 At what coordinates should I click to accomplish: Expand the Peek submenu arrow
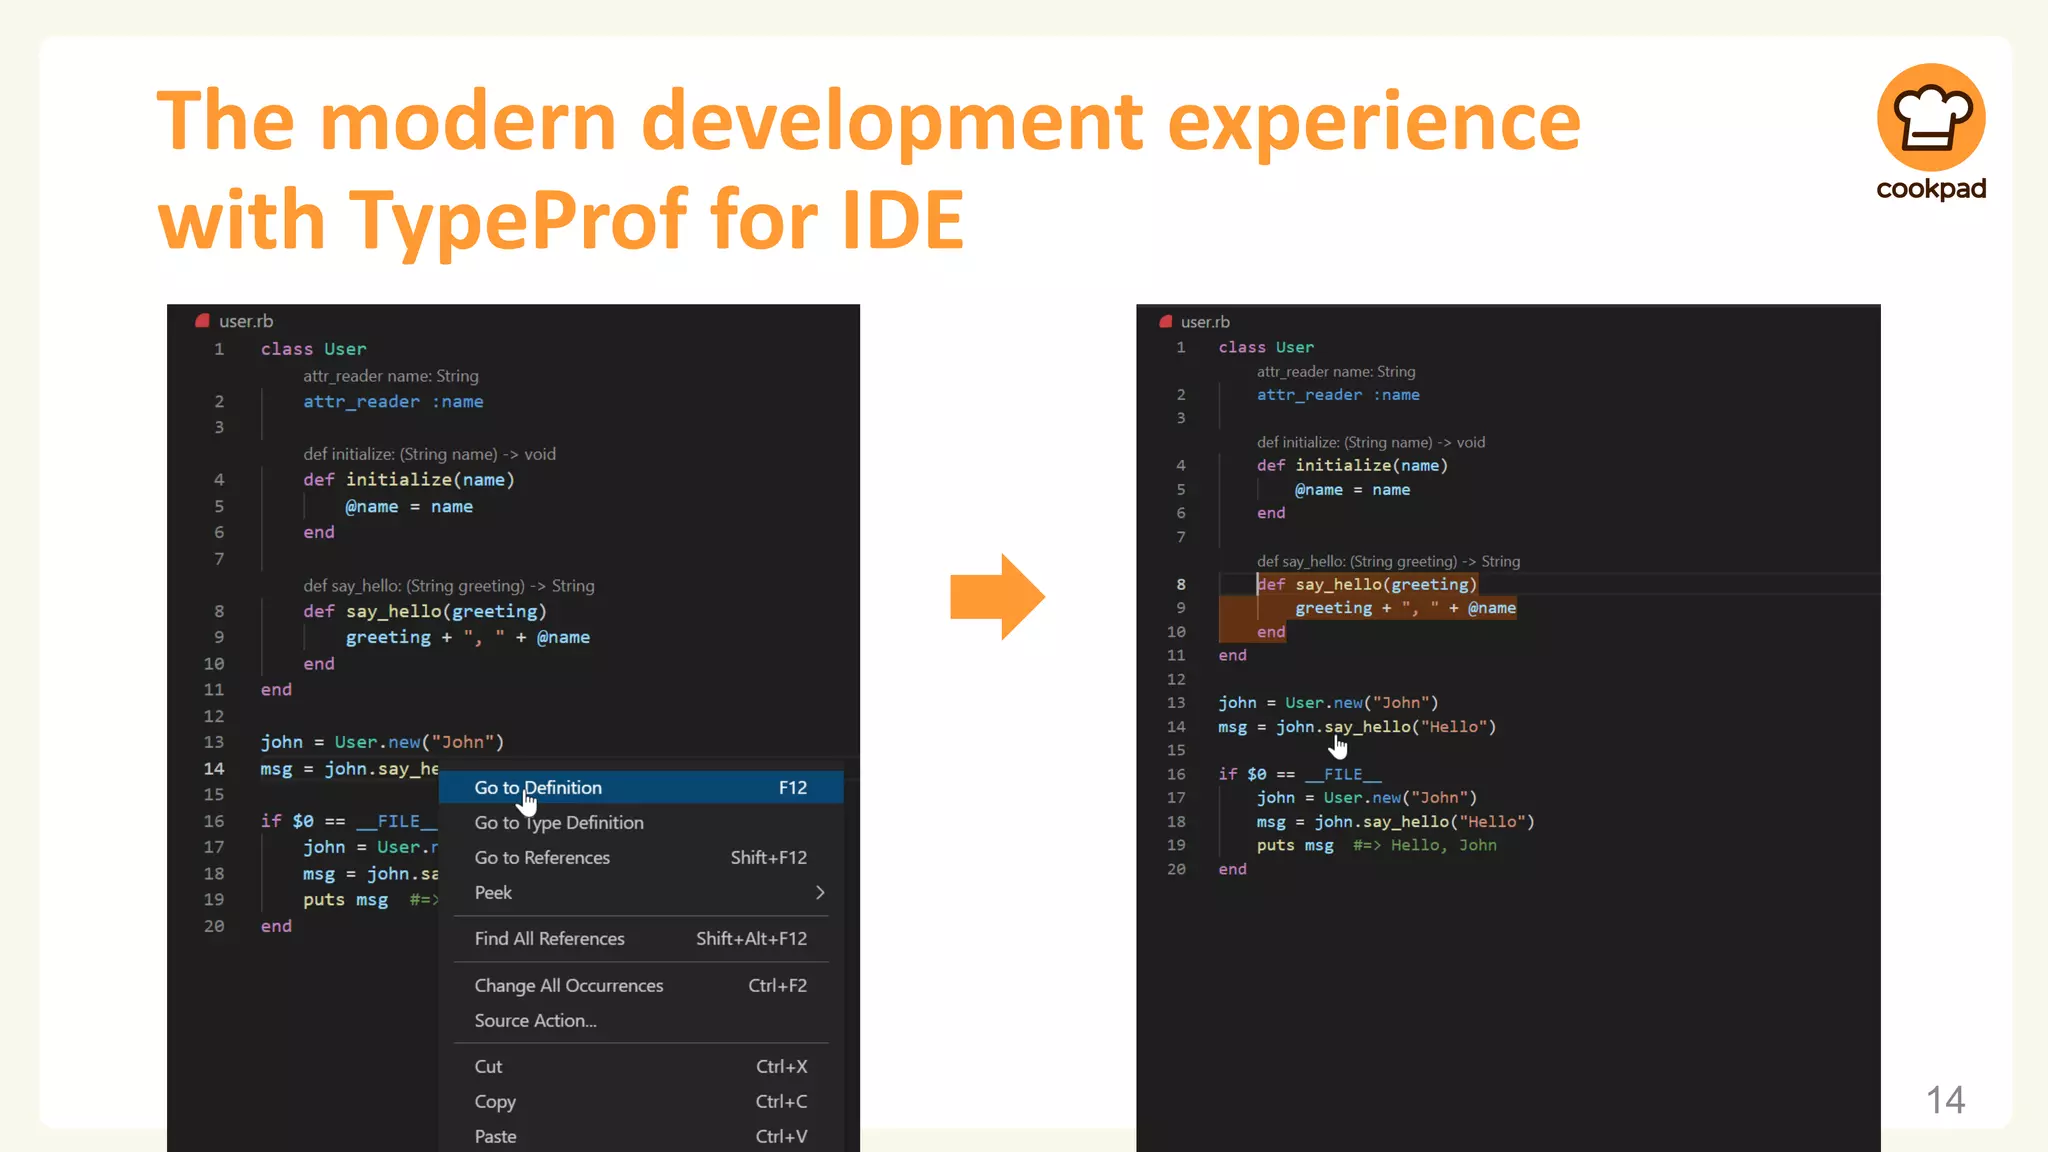coord(820,893)
